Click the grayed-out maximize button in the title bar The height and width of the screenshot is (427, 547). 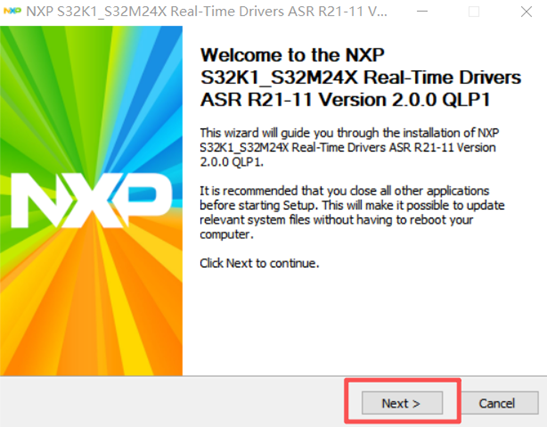[x=474, y=12]
